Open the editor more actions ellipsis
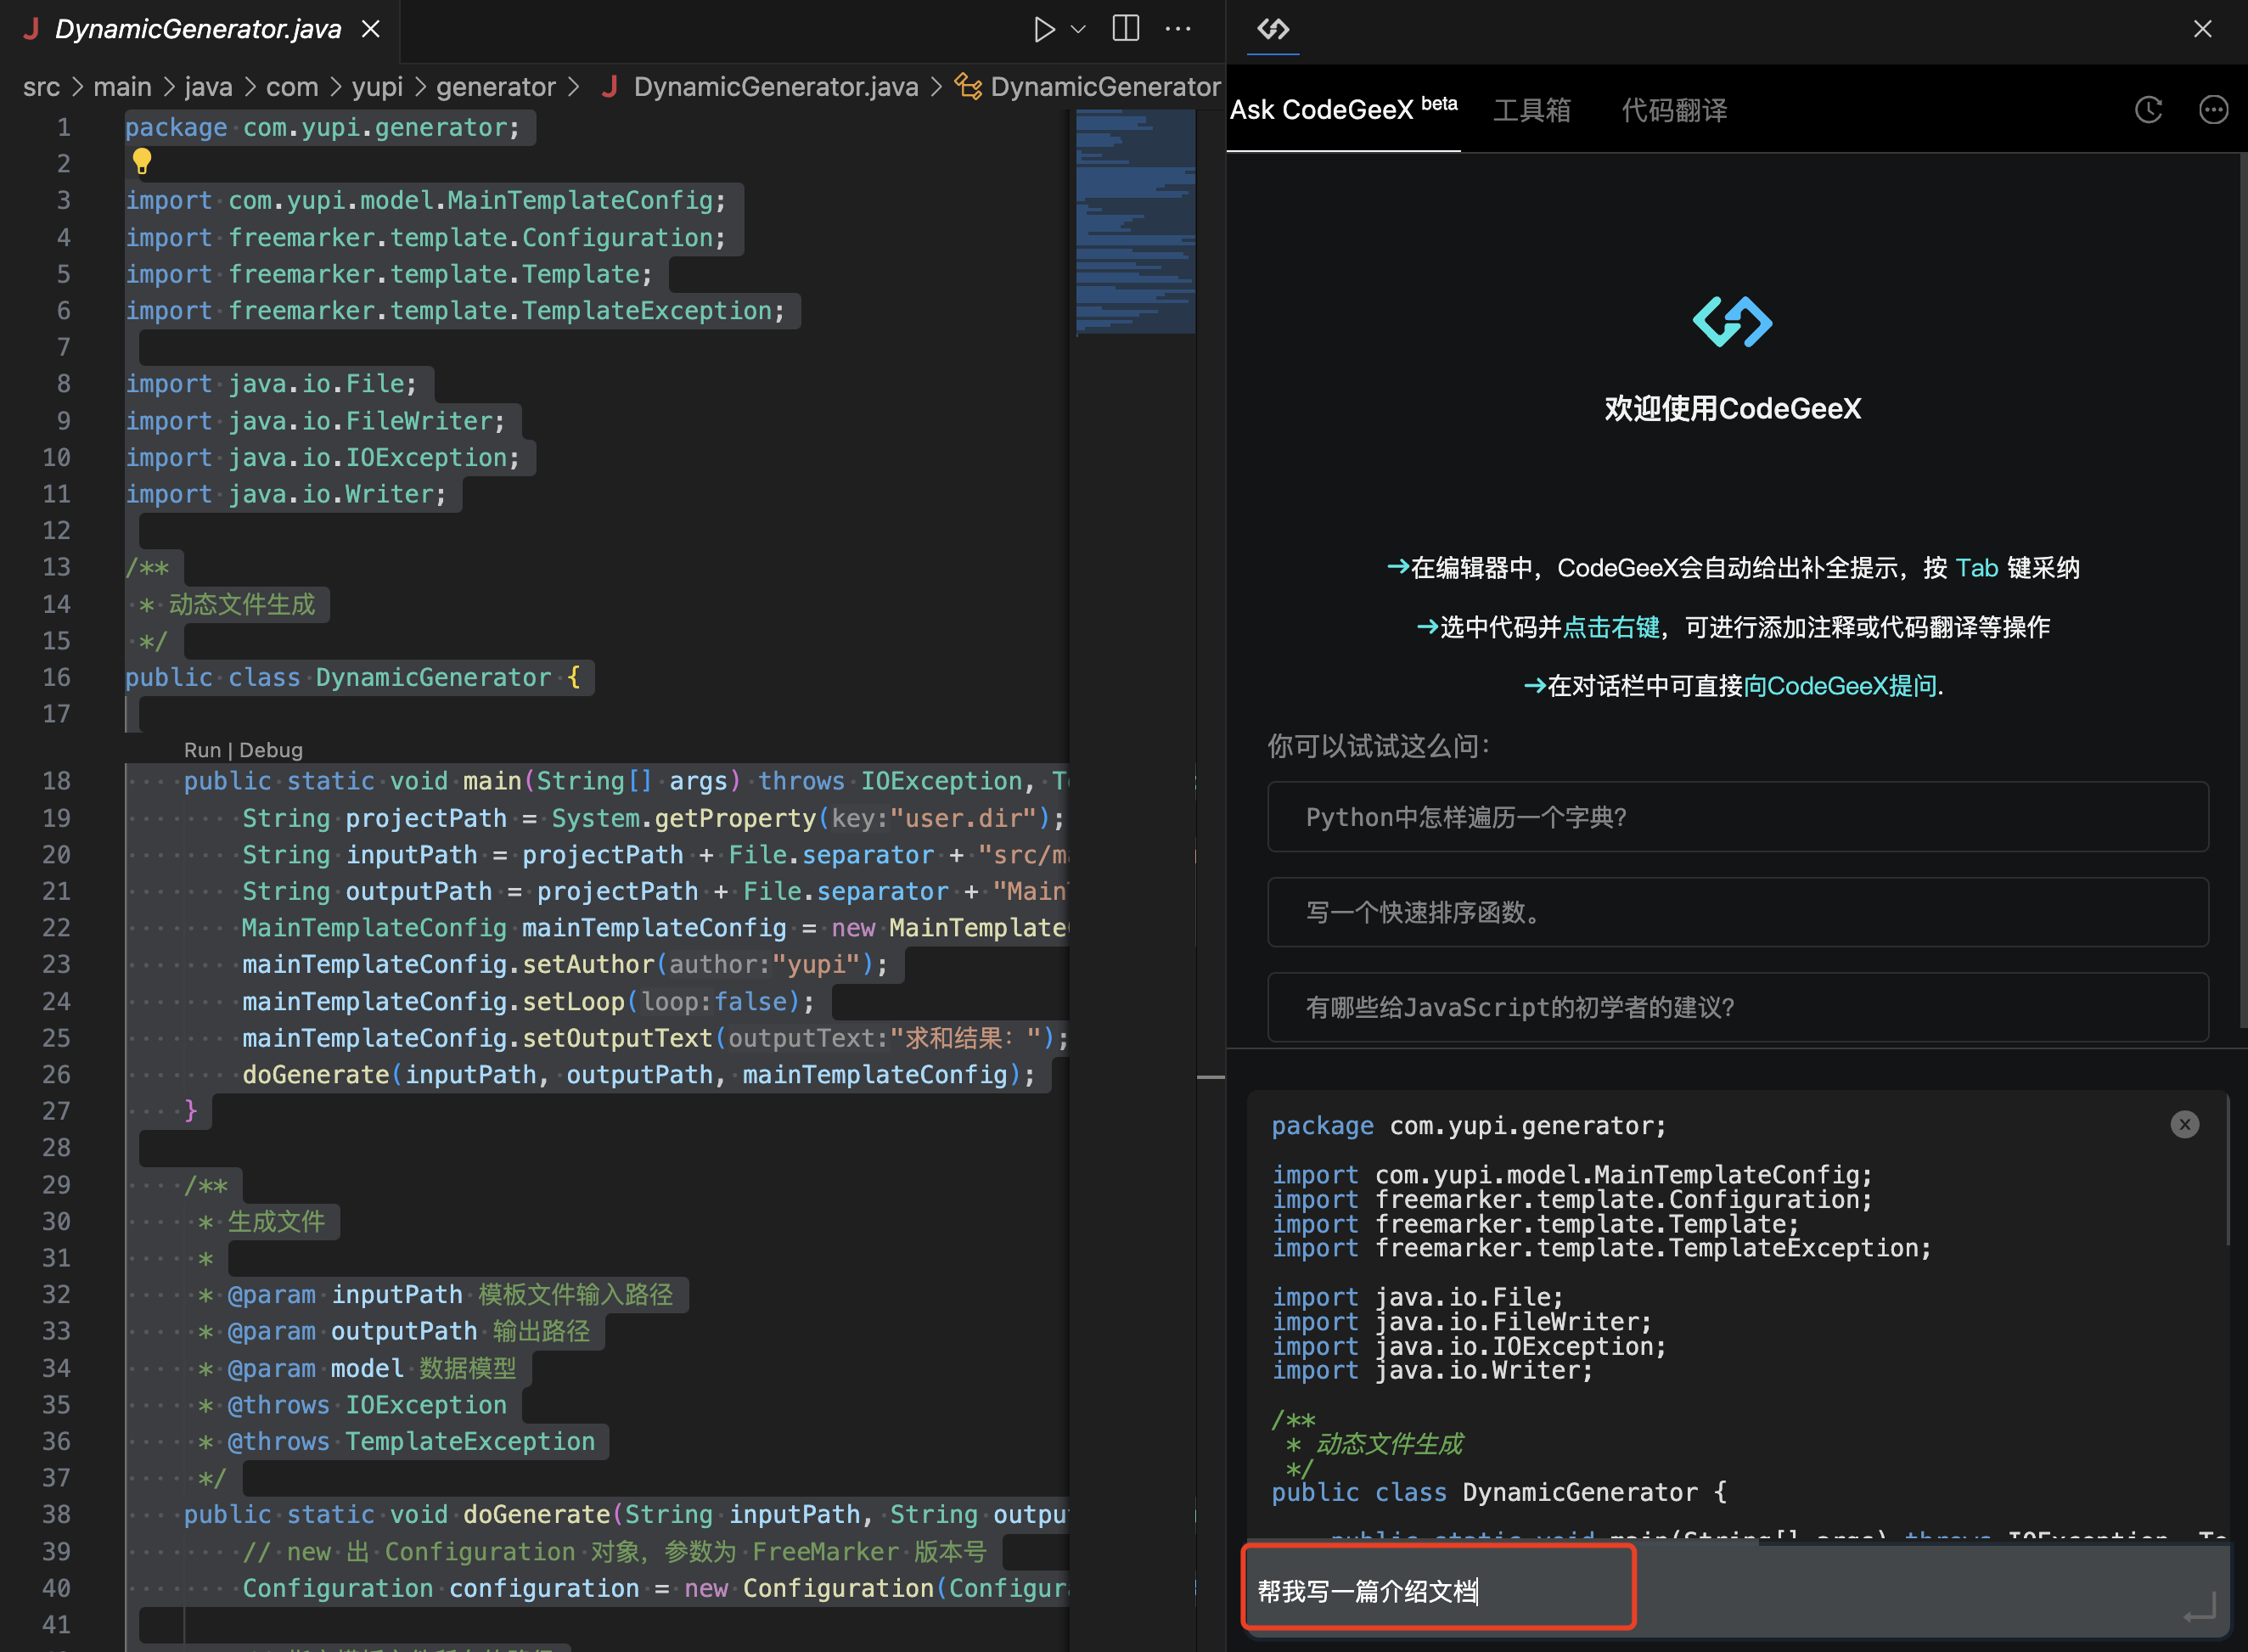Viewport: 2248px width, 1652px height. (1178, 29)
